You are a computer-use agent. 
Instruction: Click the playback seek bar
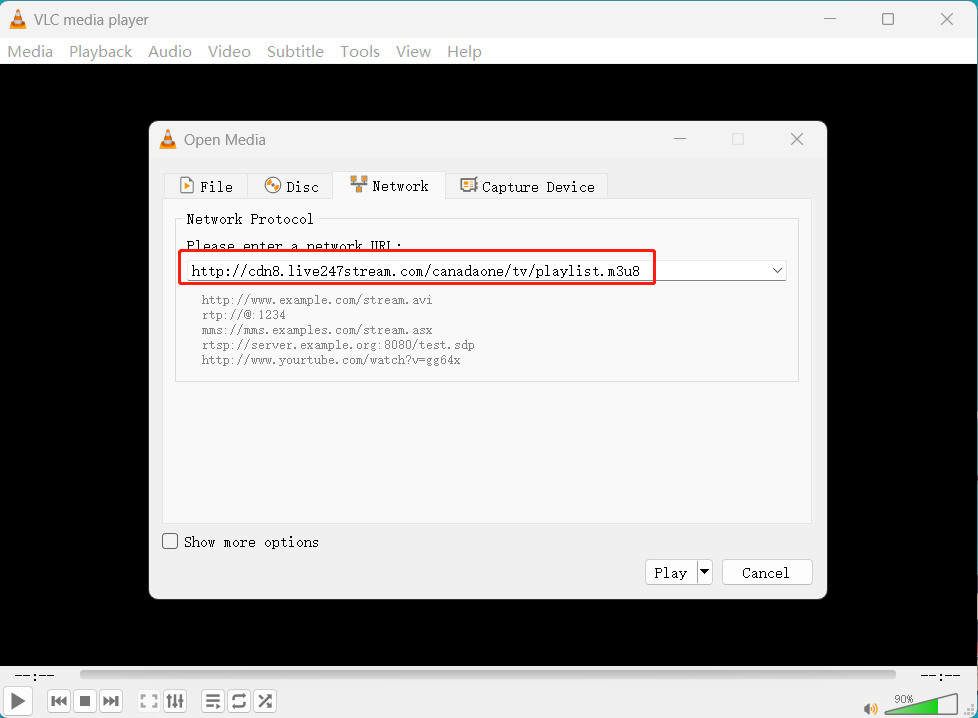coord(488,674)
